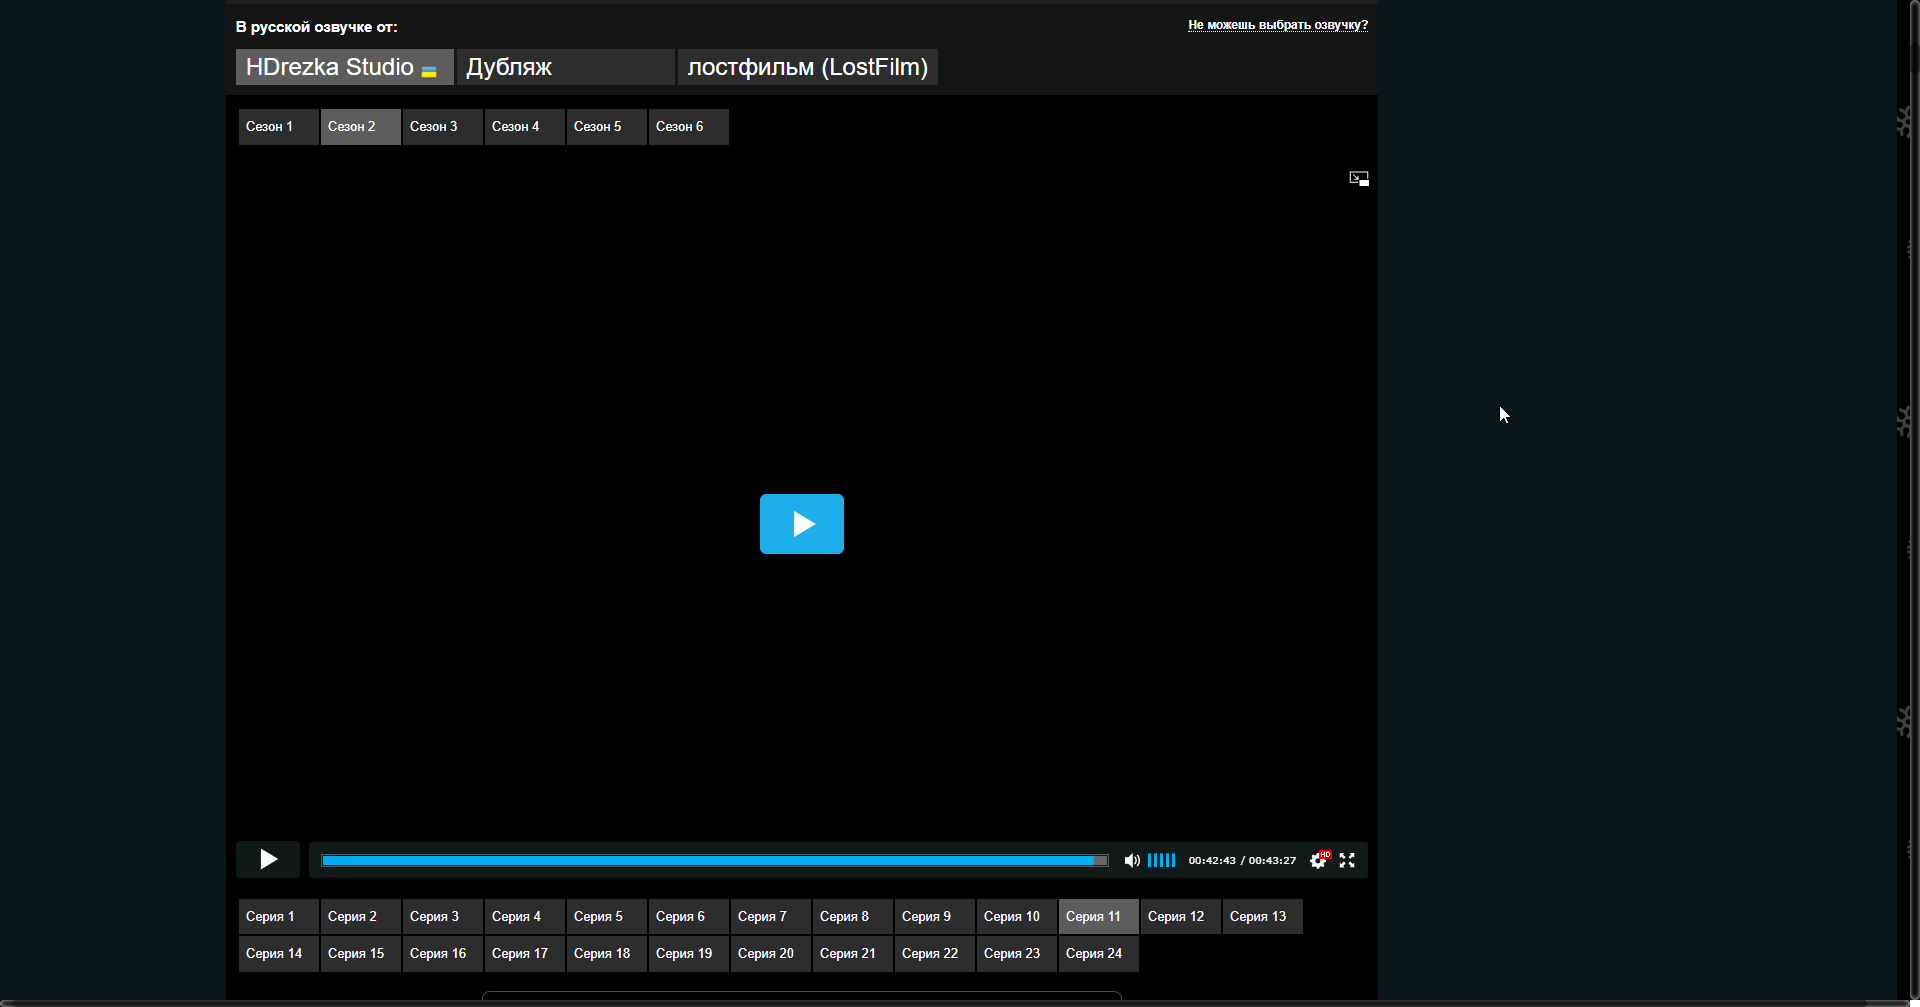
Task: Play episode Серия 12
Action: 1179,917
